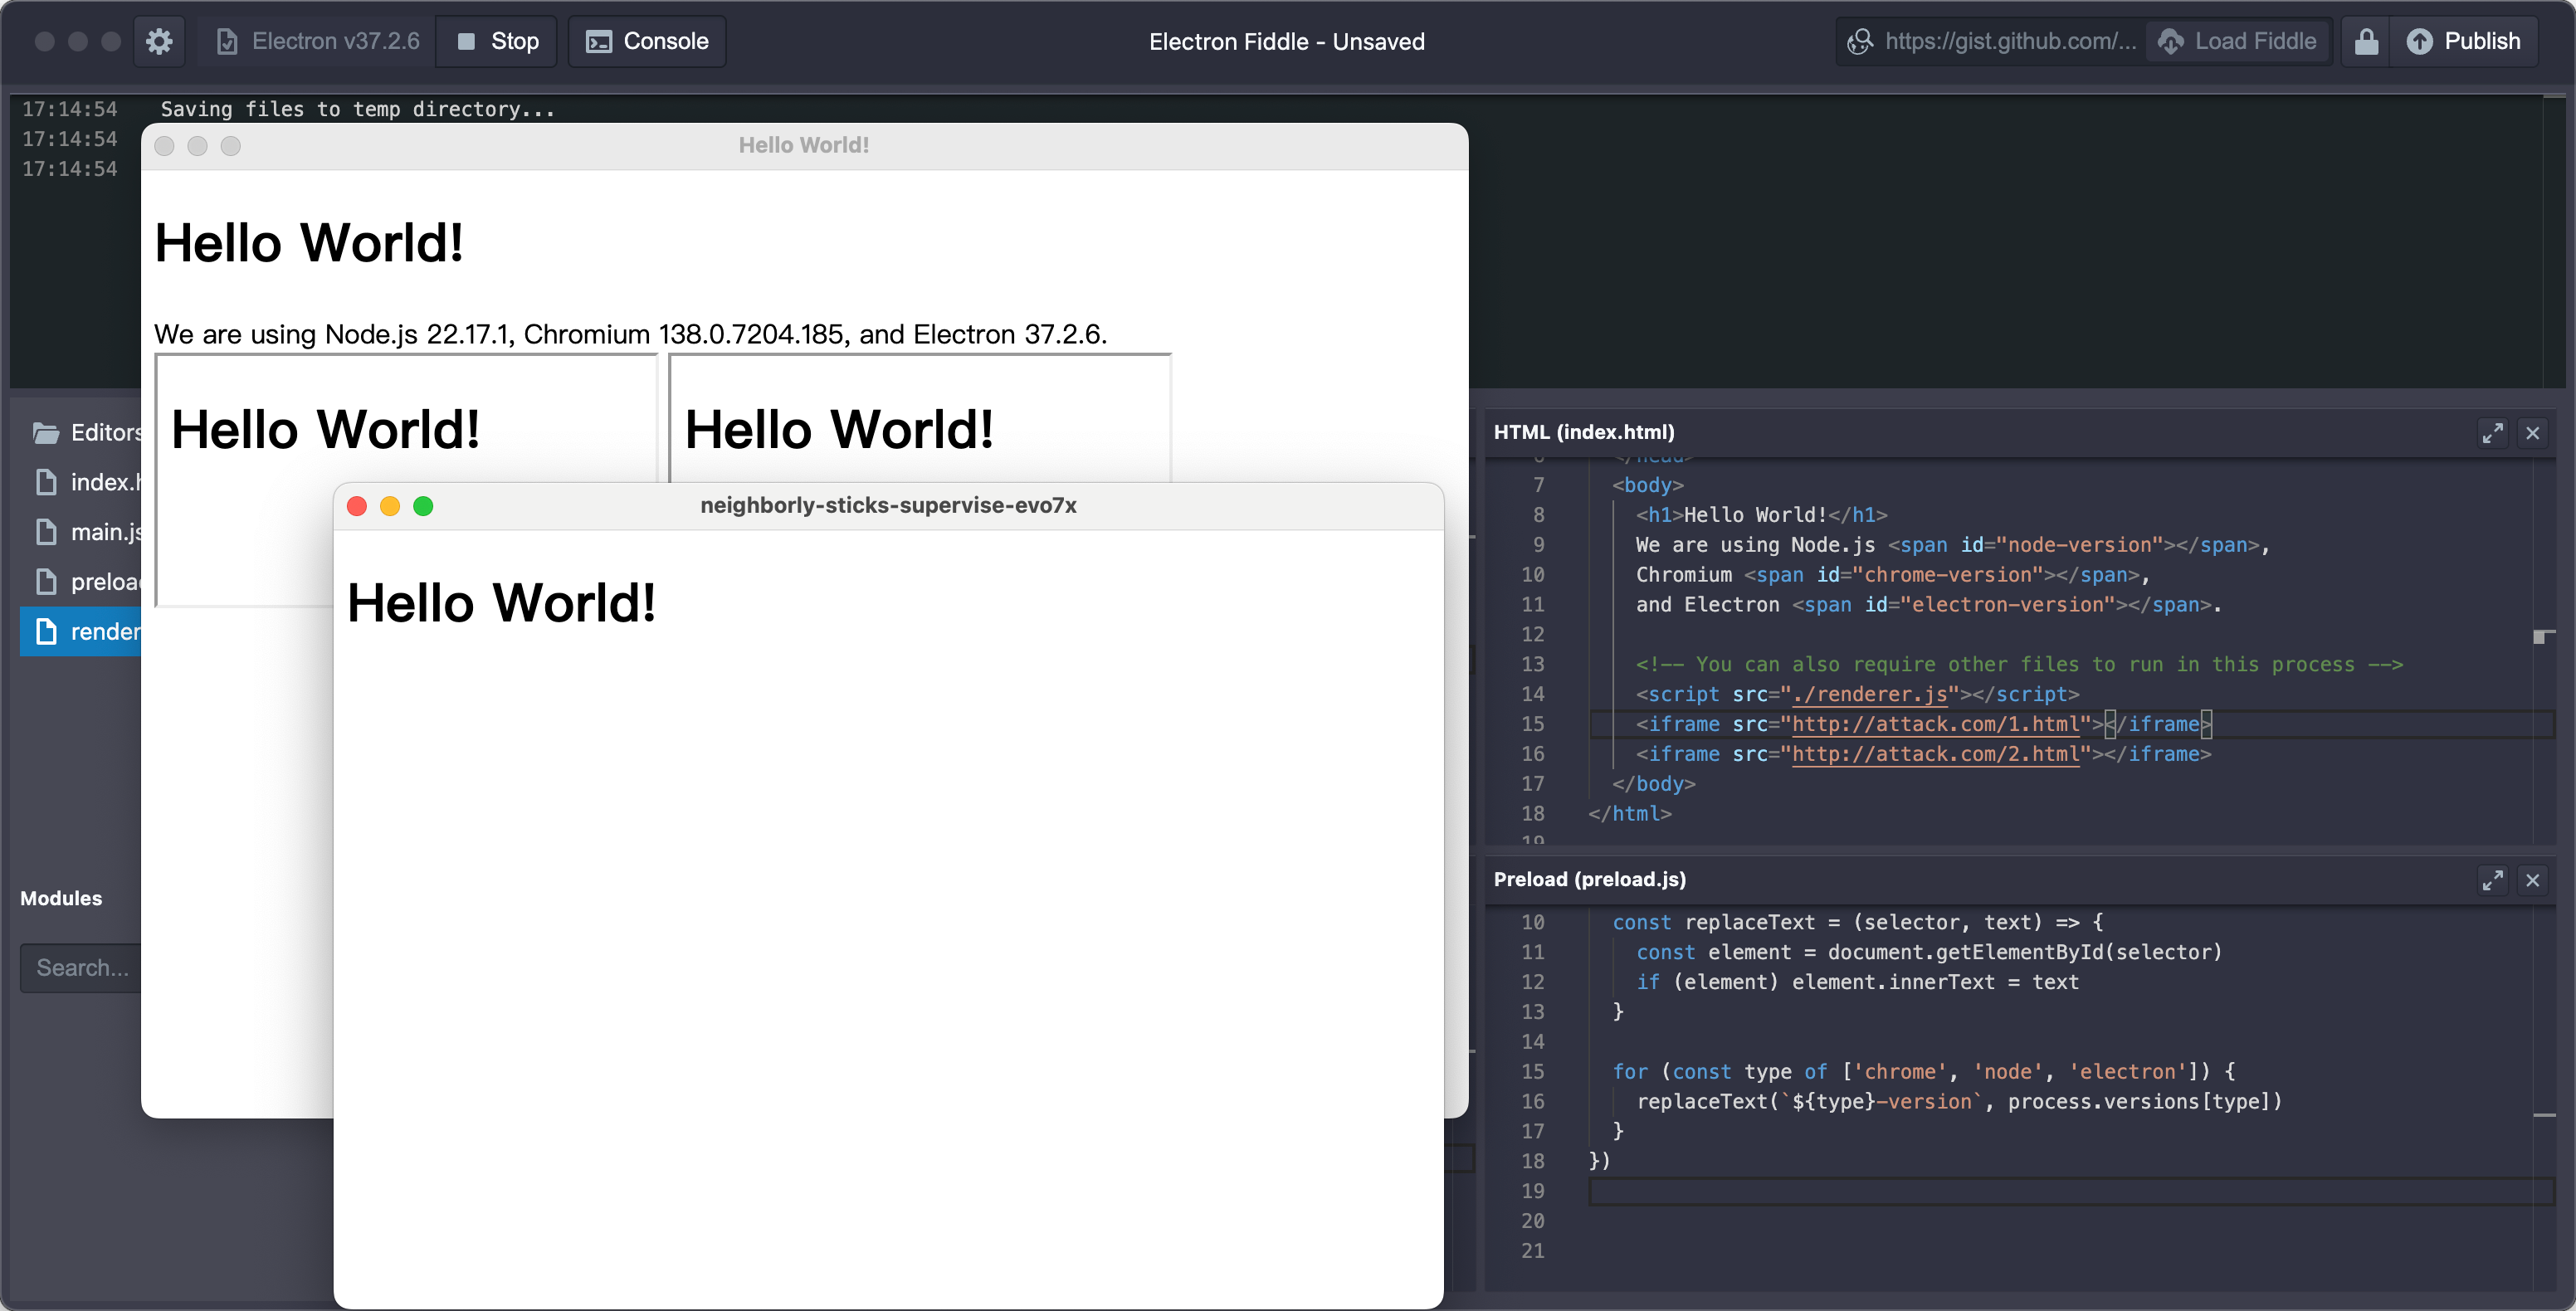Open the settings gear in Fiddle toolbar
Viewport: 2576px width, 1311px height.
(159, 41)
